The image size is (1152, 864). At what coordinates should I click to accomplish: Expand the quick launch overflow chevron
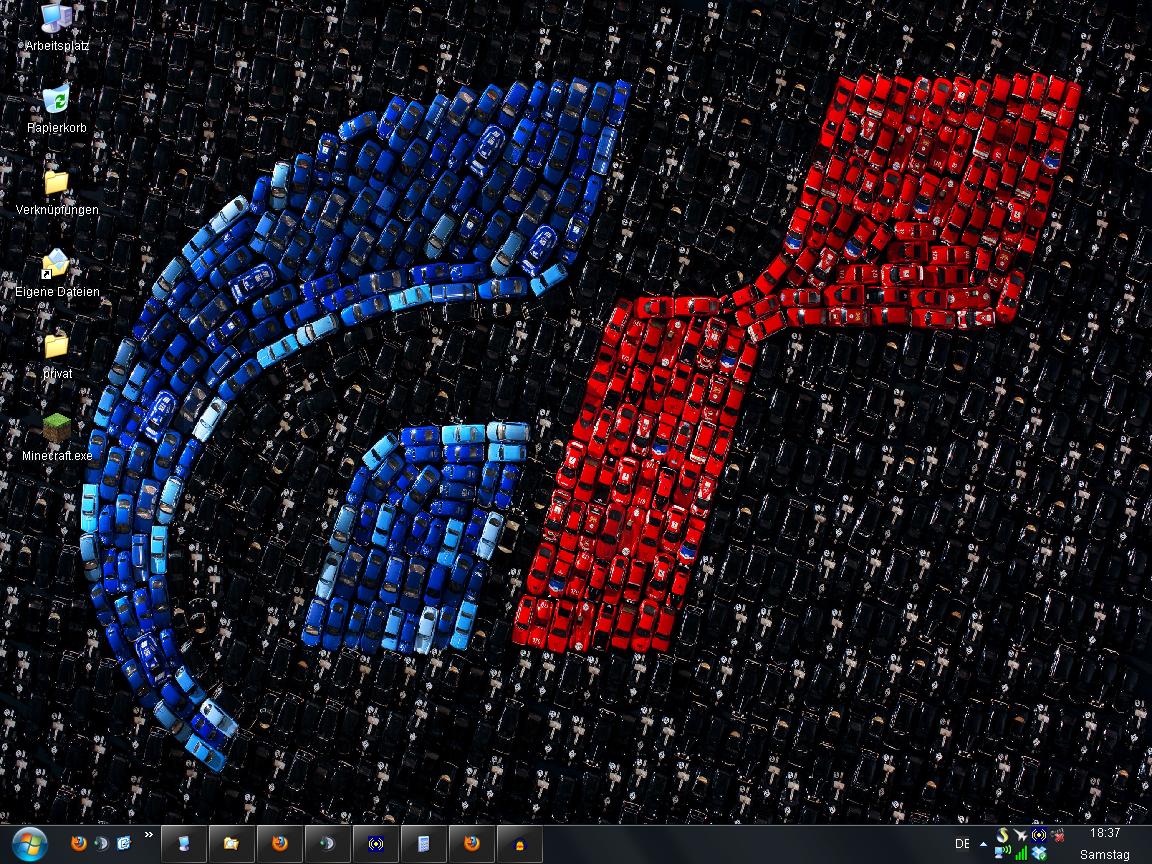[x=149, y=834]
